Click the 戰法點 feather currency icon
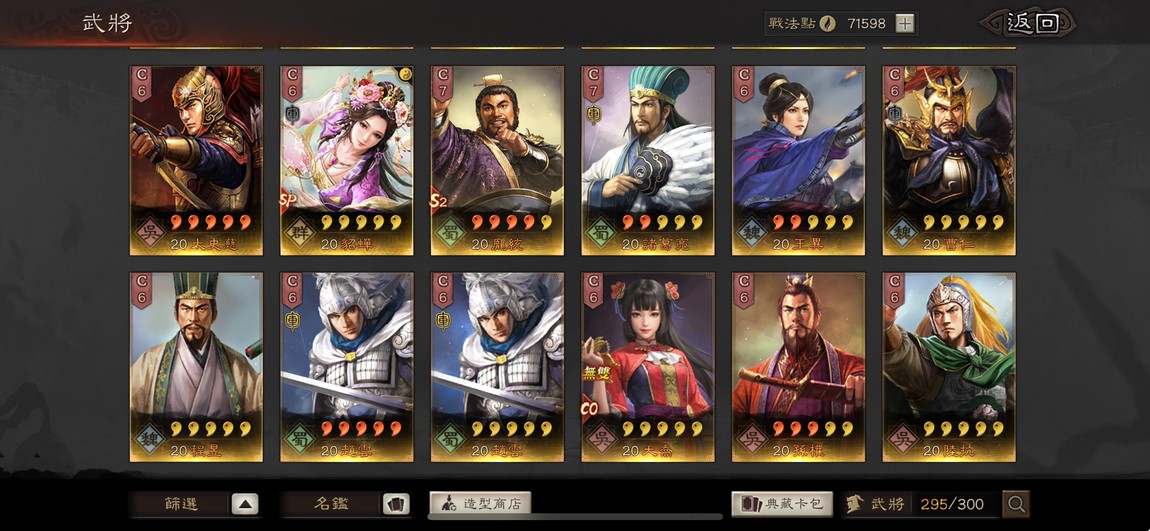The image size is (1150, 531). click(827, 23)
